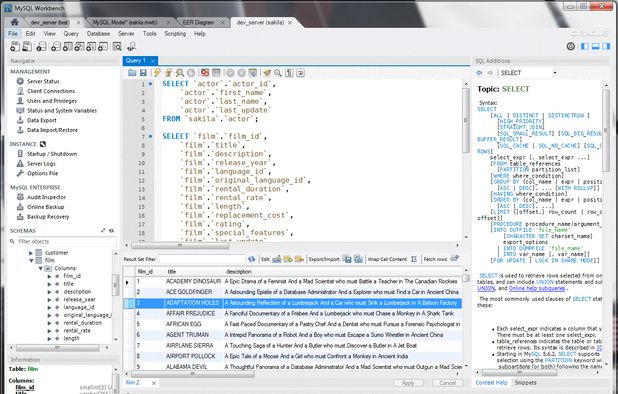Toggle the right sidebar panel visibility icon
The image size is (618, 394).
[x=606, y=46]
